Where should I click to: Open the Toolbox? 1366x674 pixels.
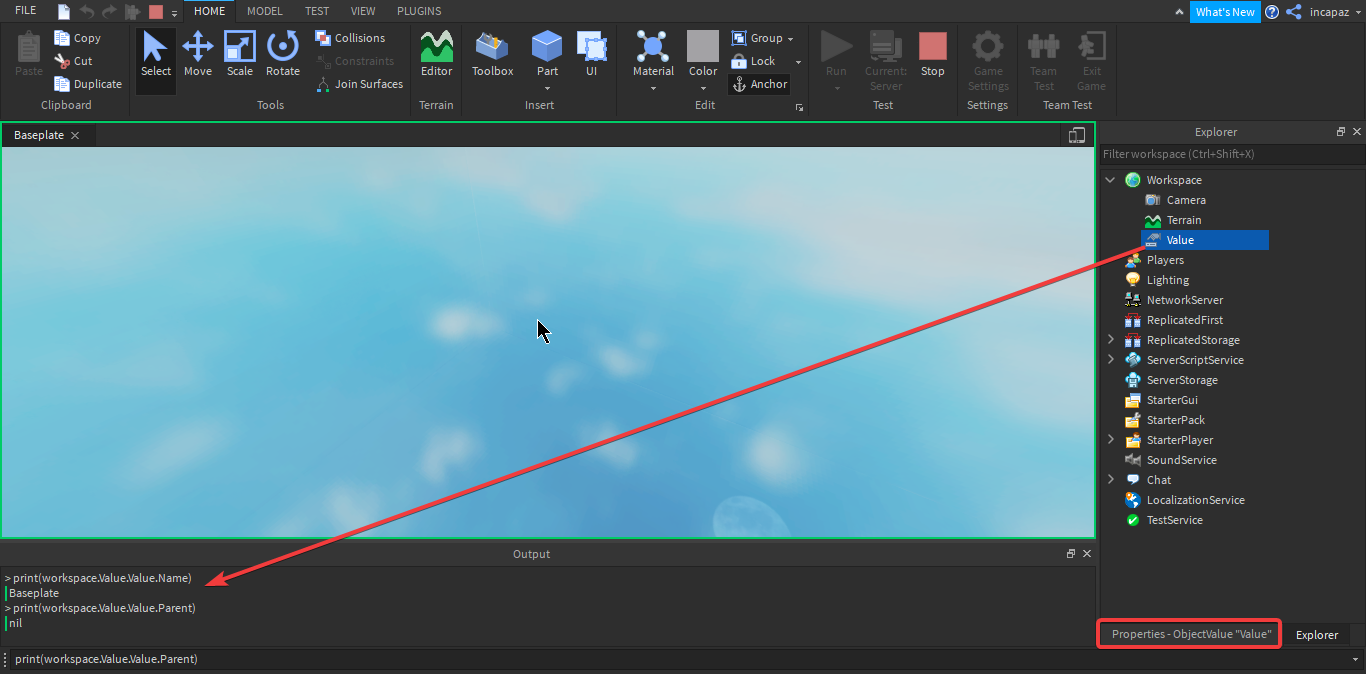tap(492, 55)
